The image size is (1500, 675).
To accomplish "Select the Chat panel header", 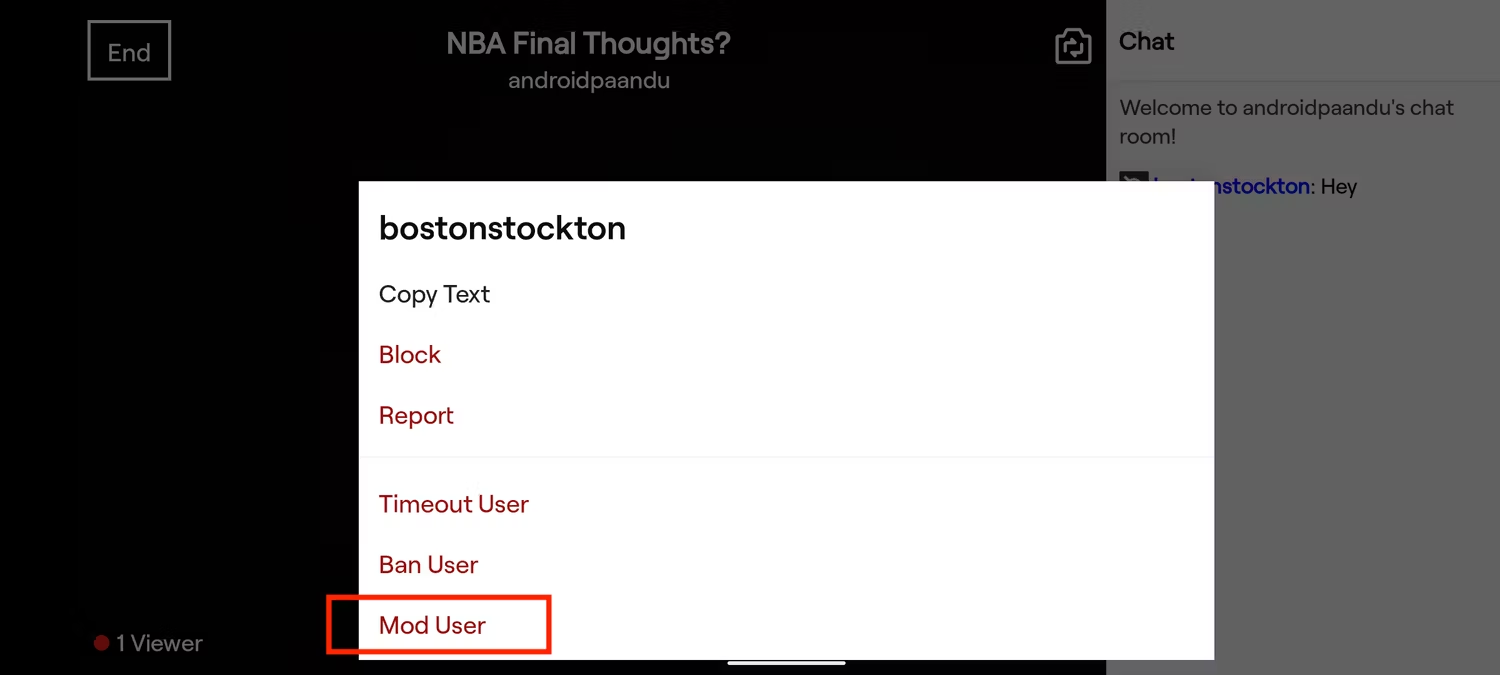I will pos(1146,41).
